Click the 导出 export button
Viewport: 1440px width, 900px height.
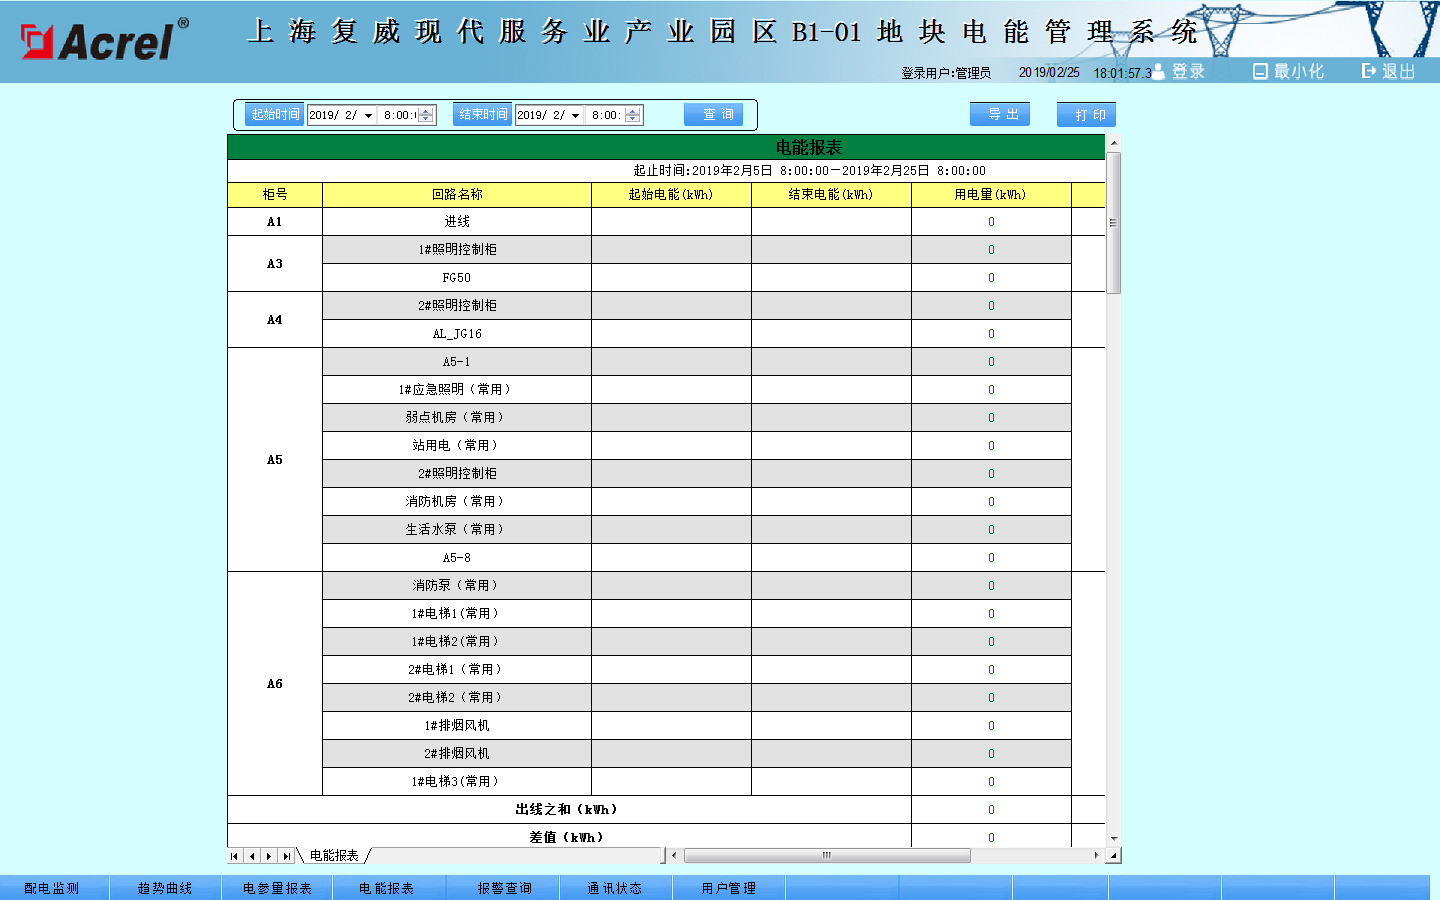[1000, 114]
